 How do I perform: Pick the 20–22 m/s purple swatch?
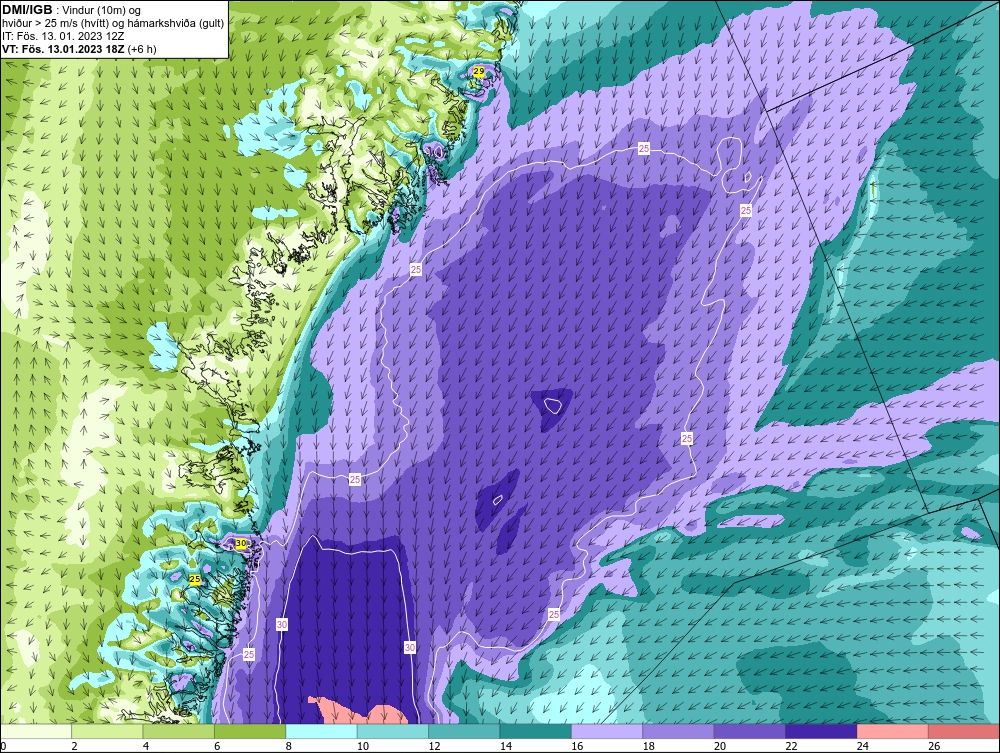click(750, 731)
